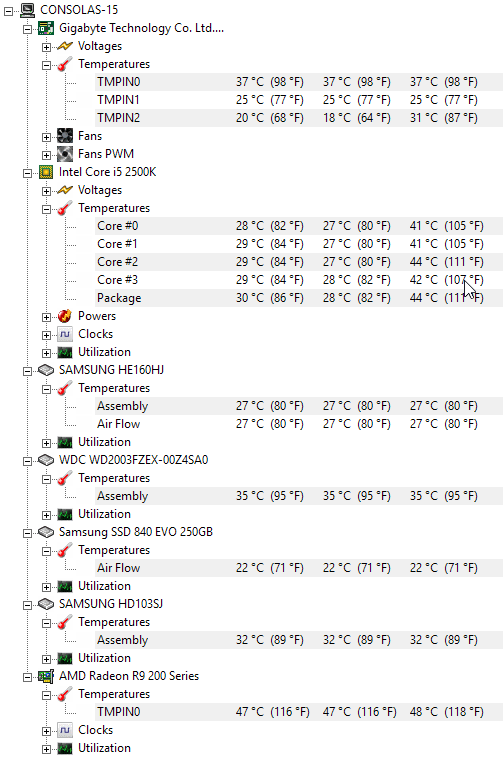Collapse Temperatures under Intel Core i5 2500K

tap(46, 209)
